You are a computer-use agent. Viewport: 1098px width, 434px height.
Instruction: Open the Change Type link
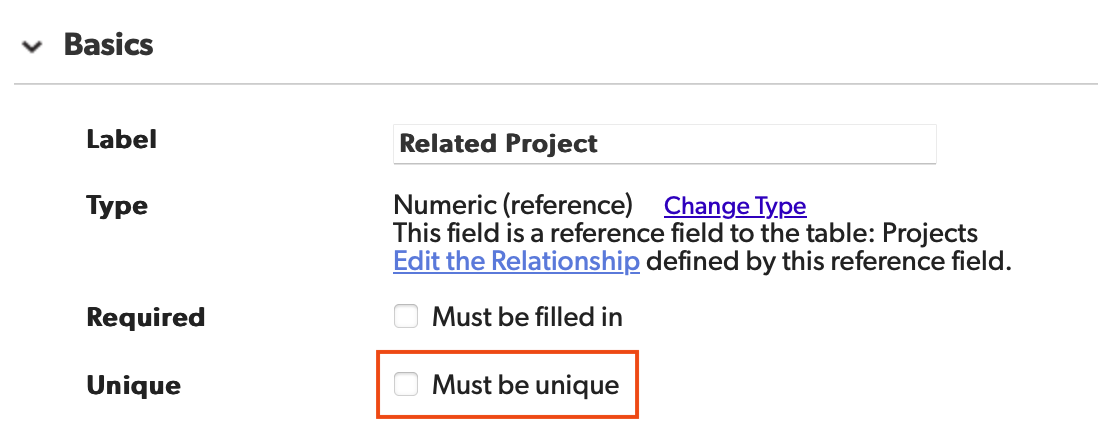pyautogui.click(x=735, y=206)
